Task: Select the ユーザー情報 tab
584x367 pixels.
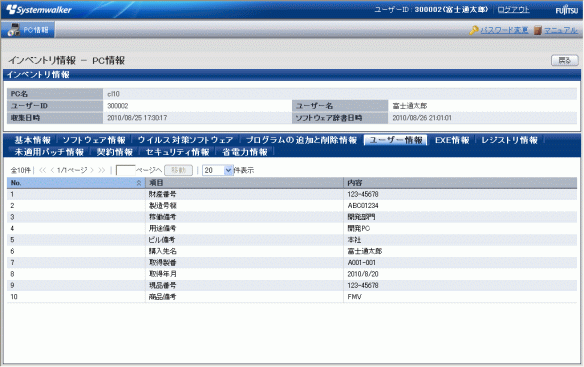Action: pos(396,140)
